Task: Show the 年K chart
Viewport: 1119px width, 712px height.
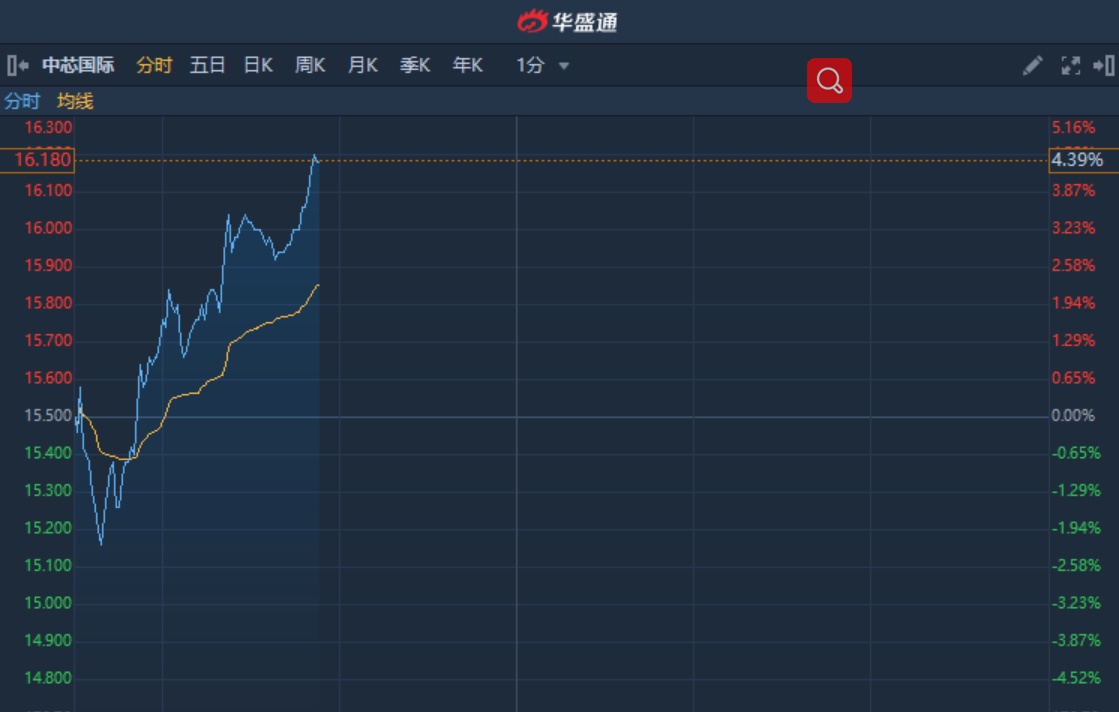Action: pos(467,66)
